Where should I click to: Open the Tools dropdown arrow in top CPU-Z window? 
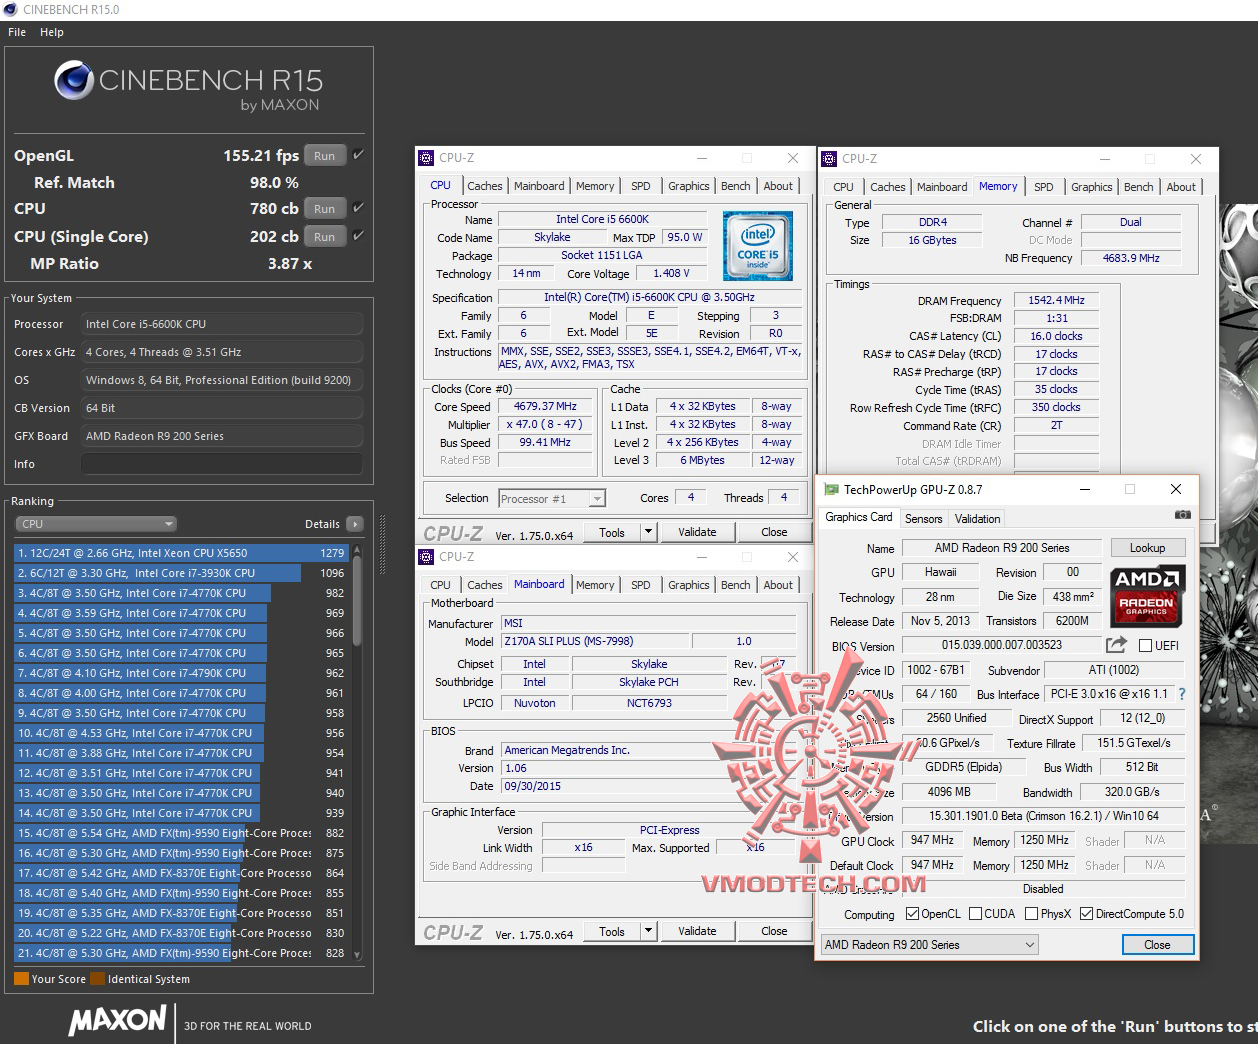point(648,532)
